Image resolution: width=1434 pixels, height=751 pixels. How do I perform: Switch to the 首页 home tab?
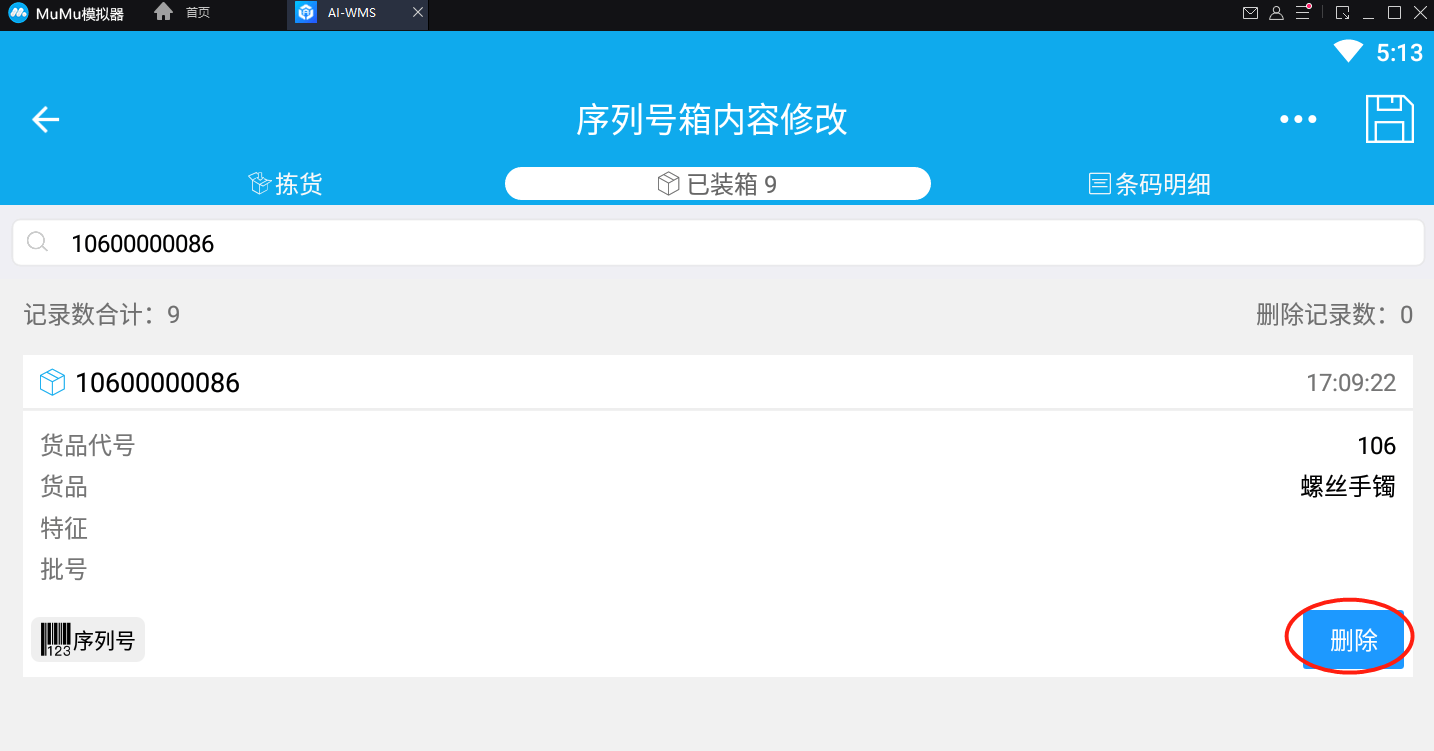[x=186, y=13]
